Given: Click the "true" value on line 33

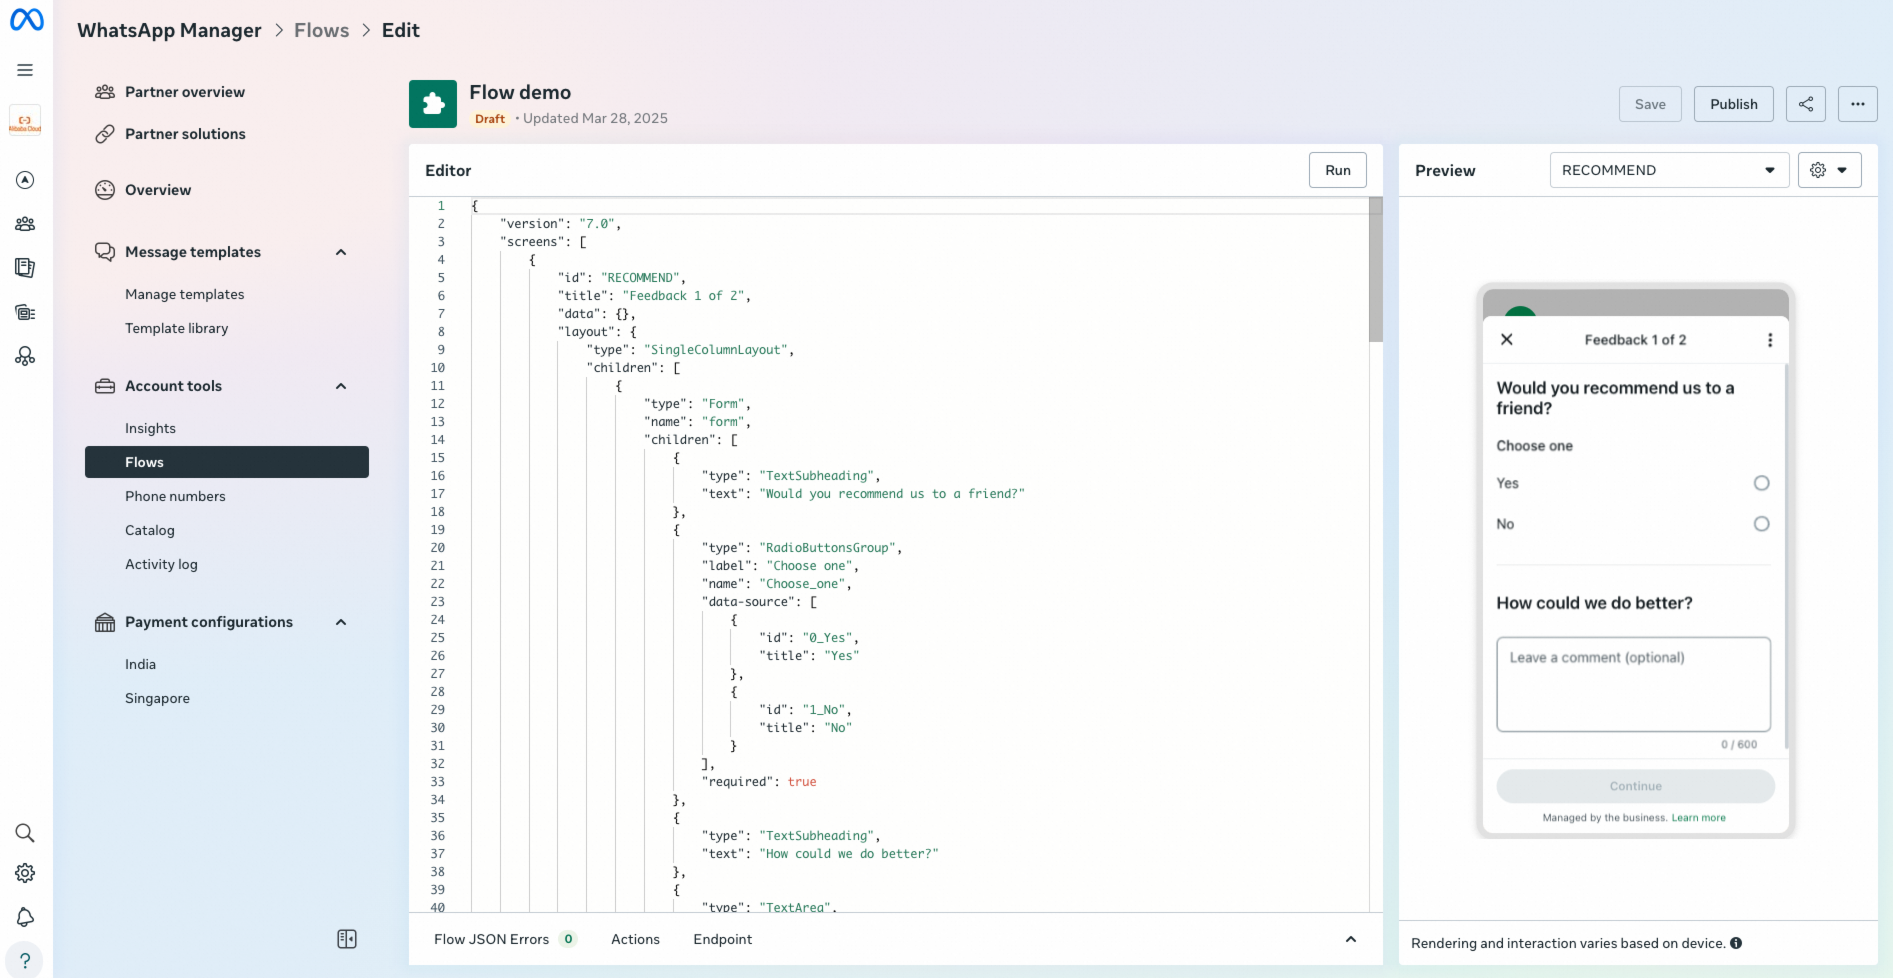Looking at the screenshot, I should (802, 782).
